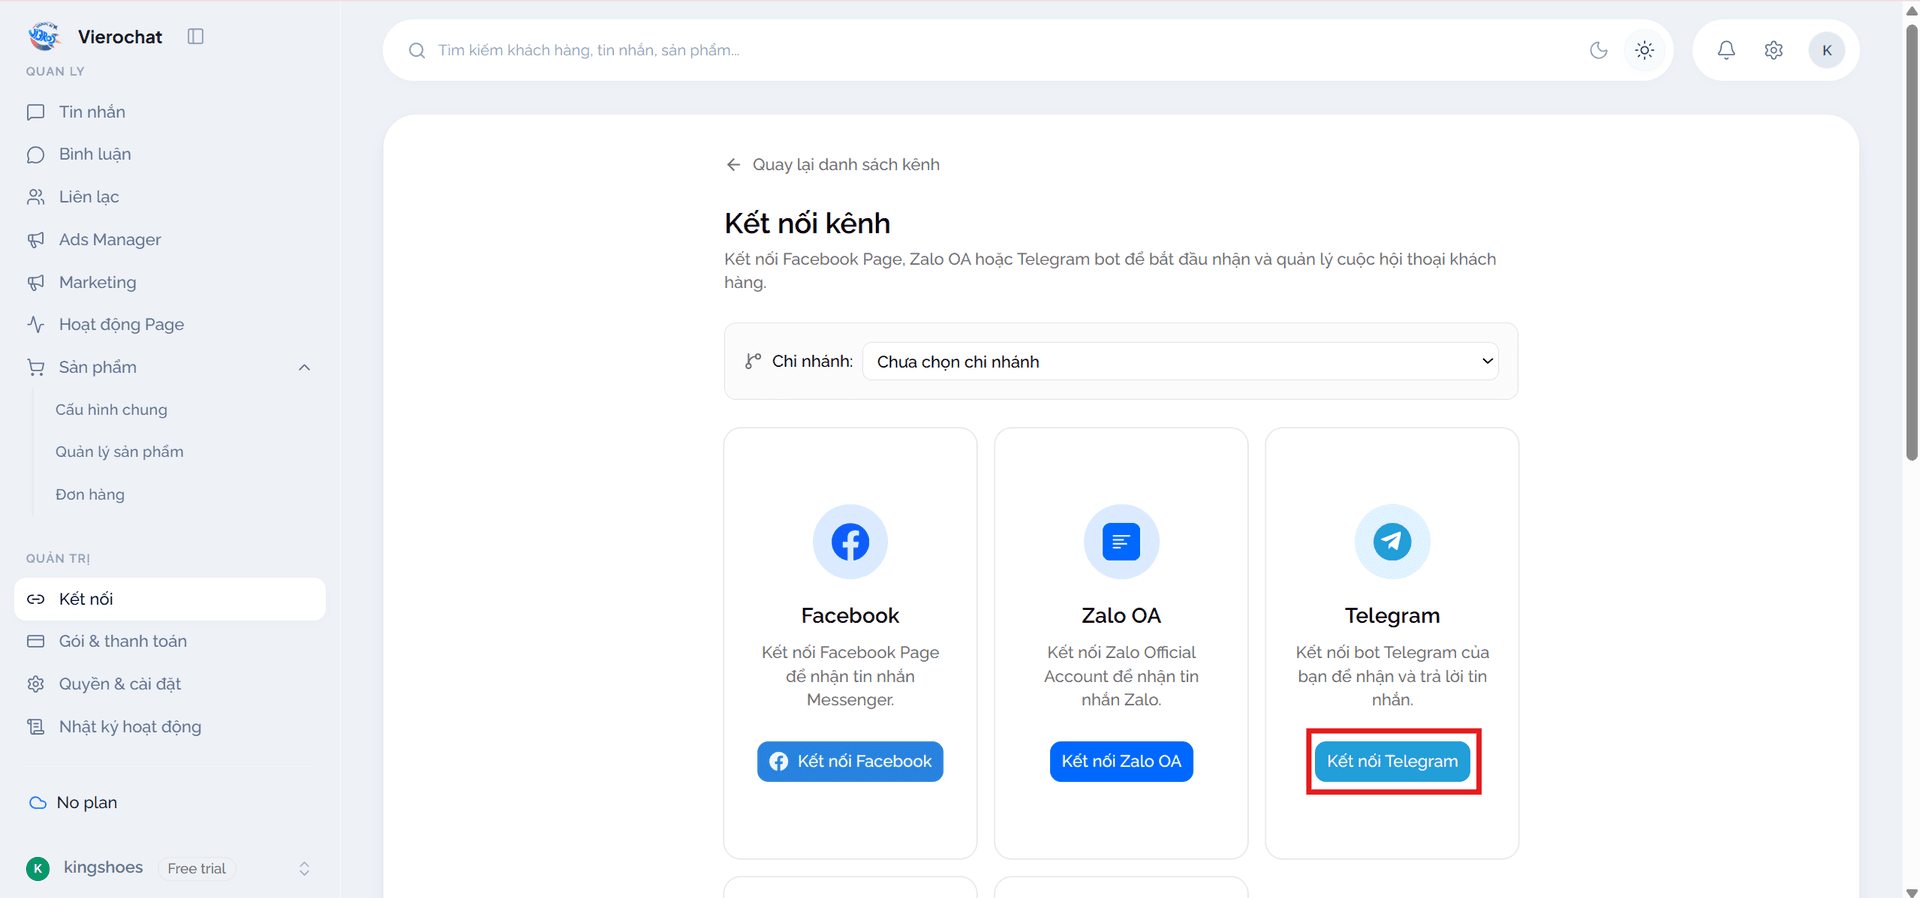Click the Telegram paper plane icon

[x=1392, y=542]
